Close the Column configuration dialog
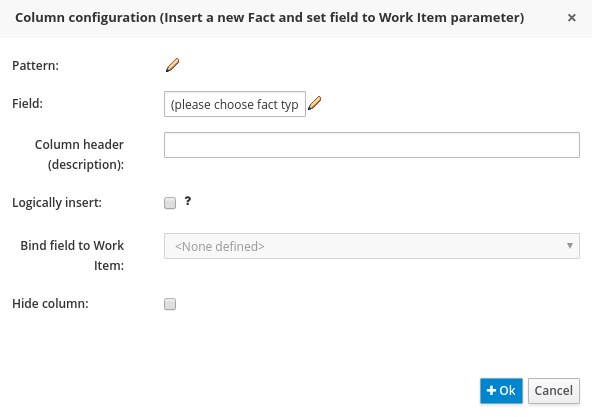The height and width of the screenshot is (417, 592). pyautogui.click(x=572, y=17)
